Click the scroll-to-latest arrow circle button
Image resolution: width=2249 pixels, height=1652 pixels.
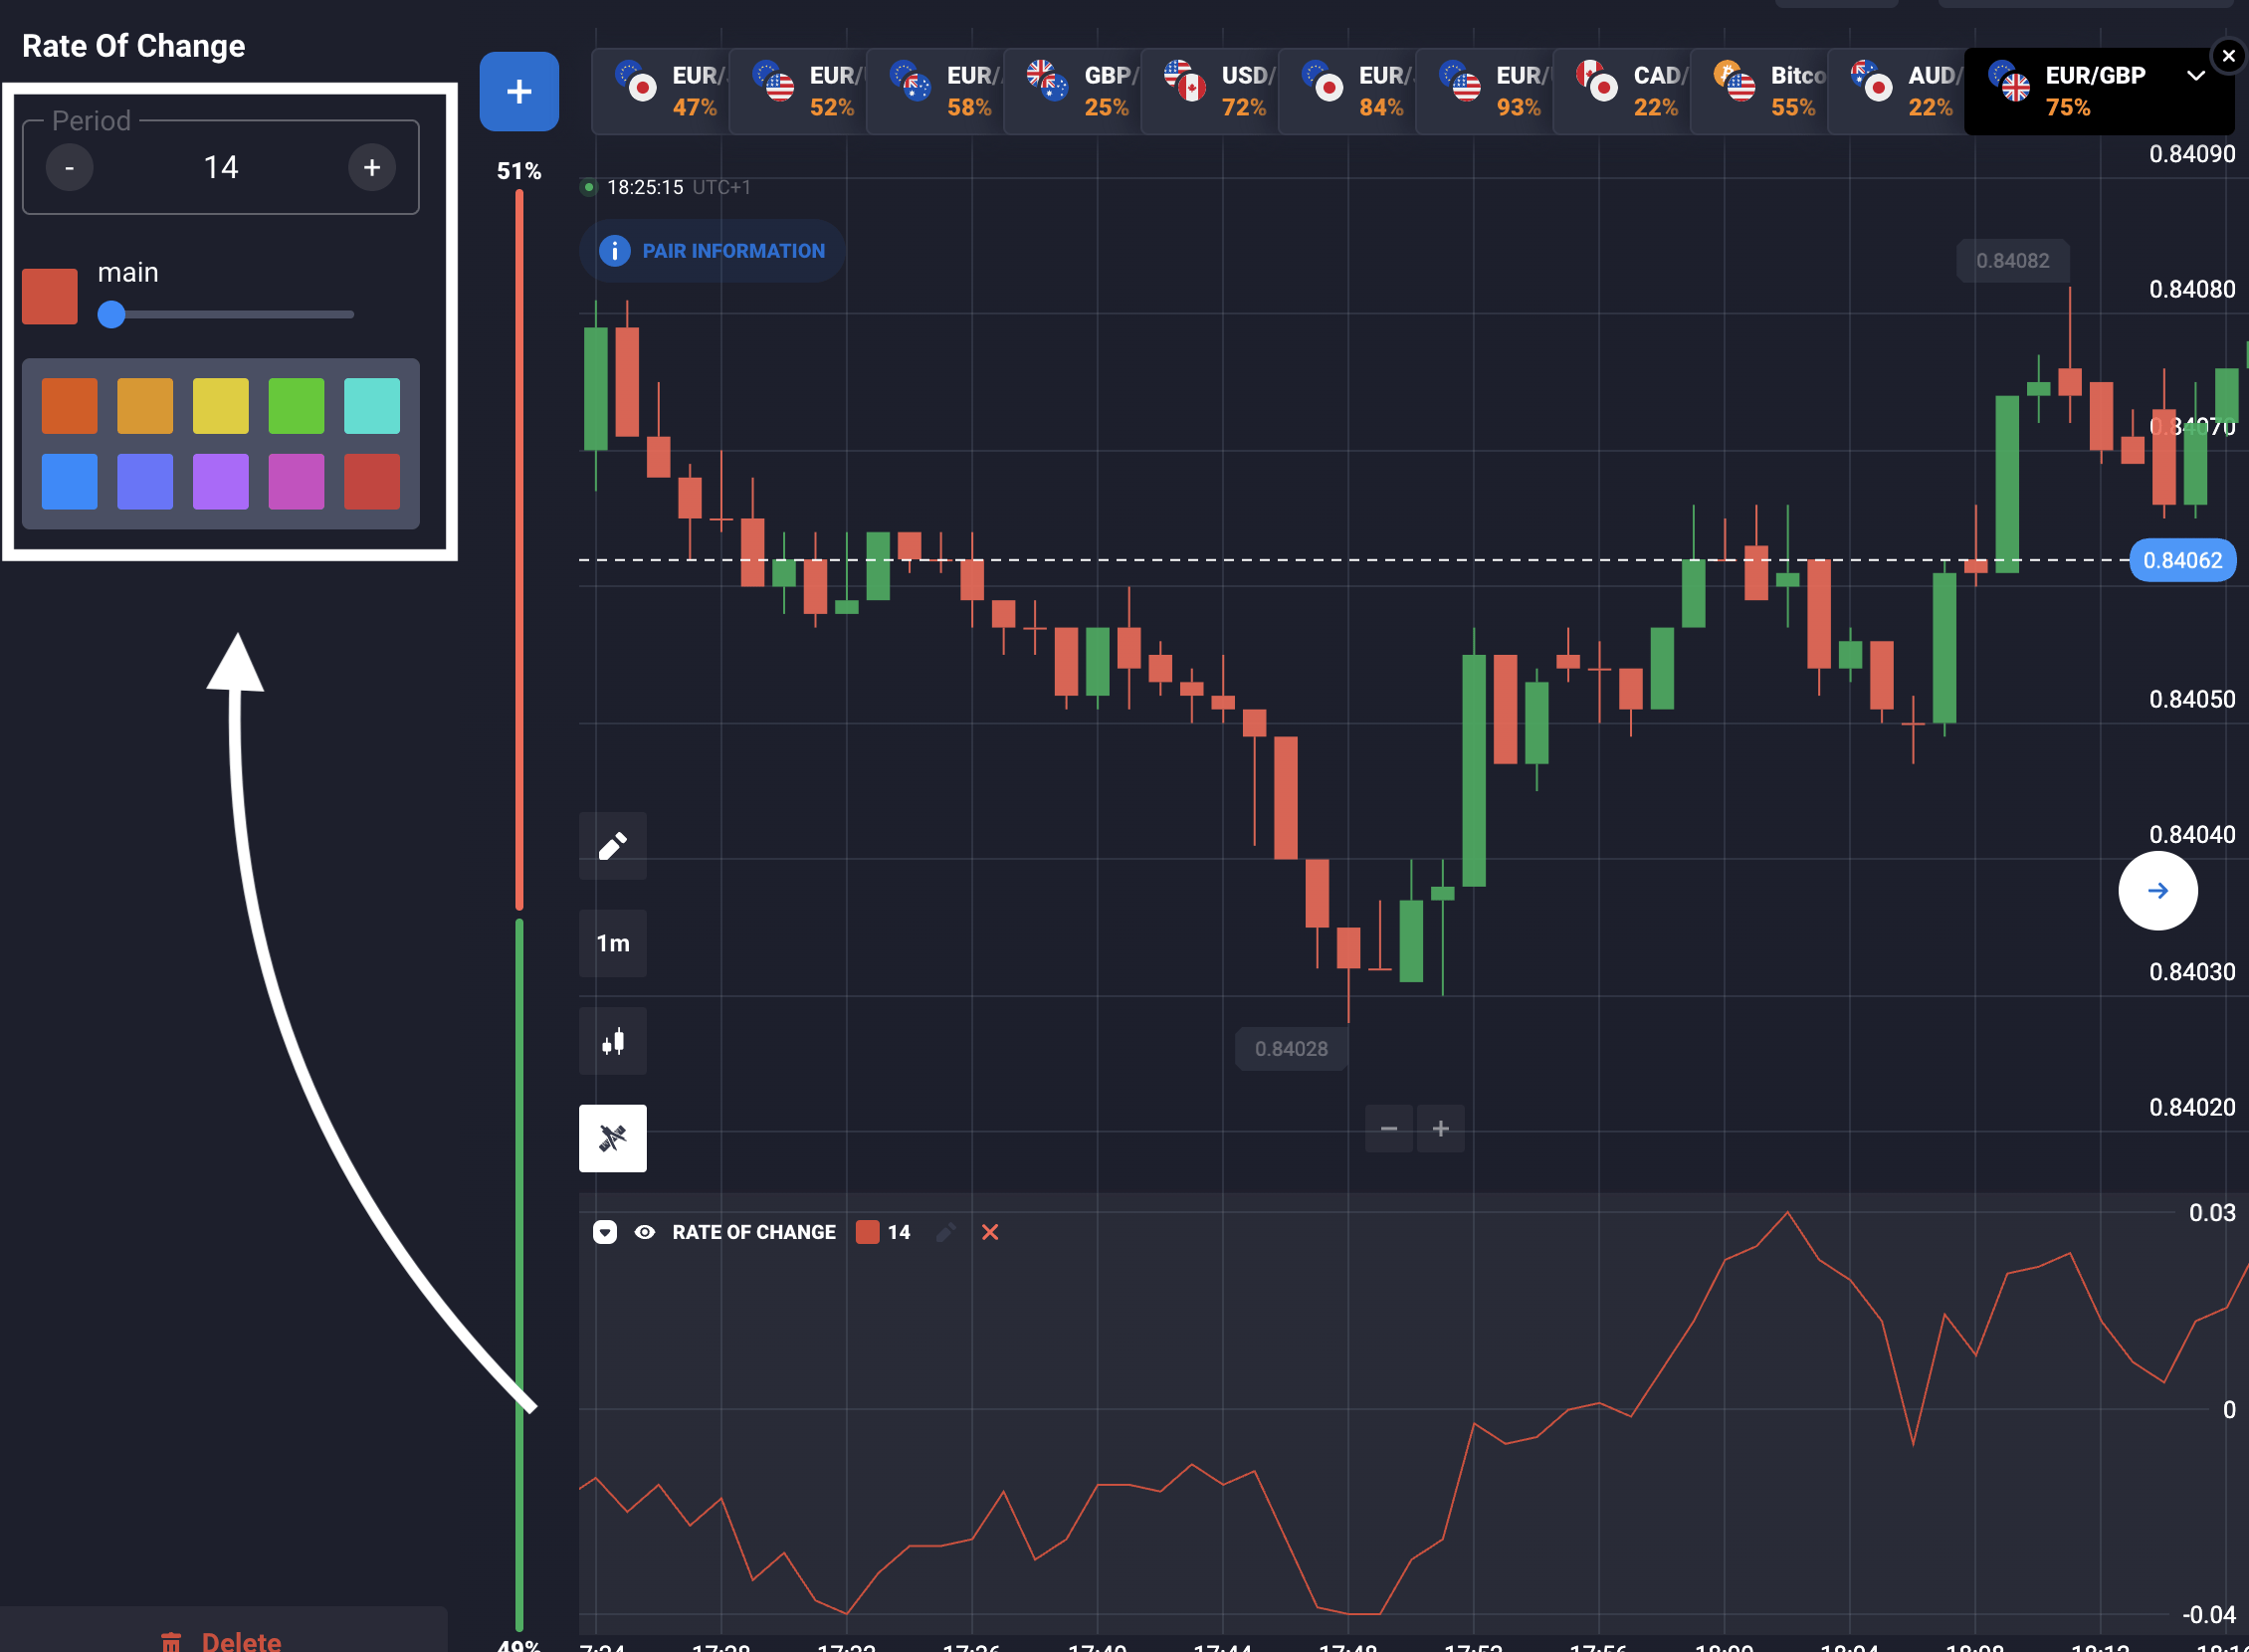(x=2157, y=891)
